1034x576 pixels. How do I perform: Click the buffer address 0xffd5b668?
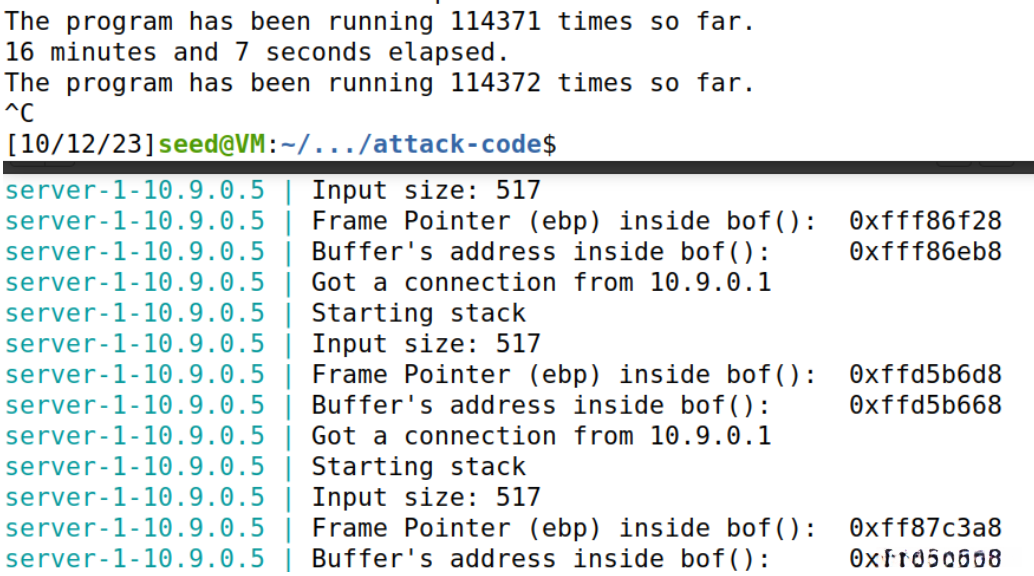point(925,406)
